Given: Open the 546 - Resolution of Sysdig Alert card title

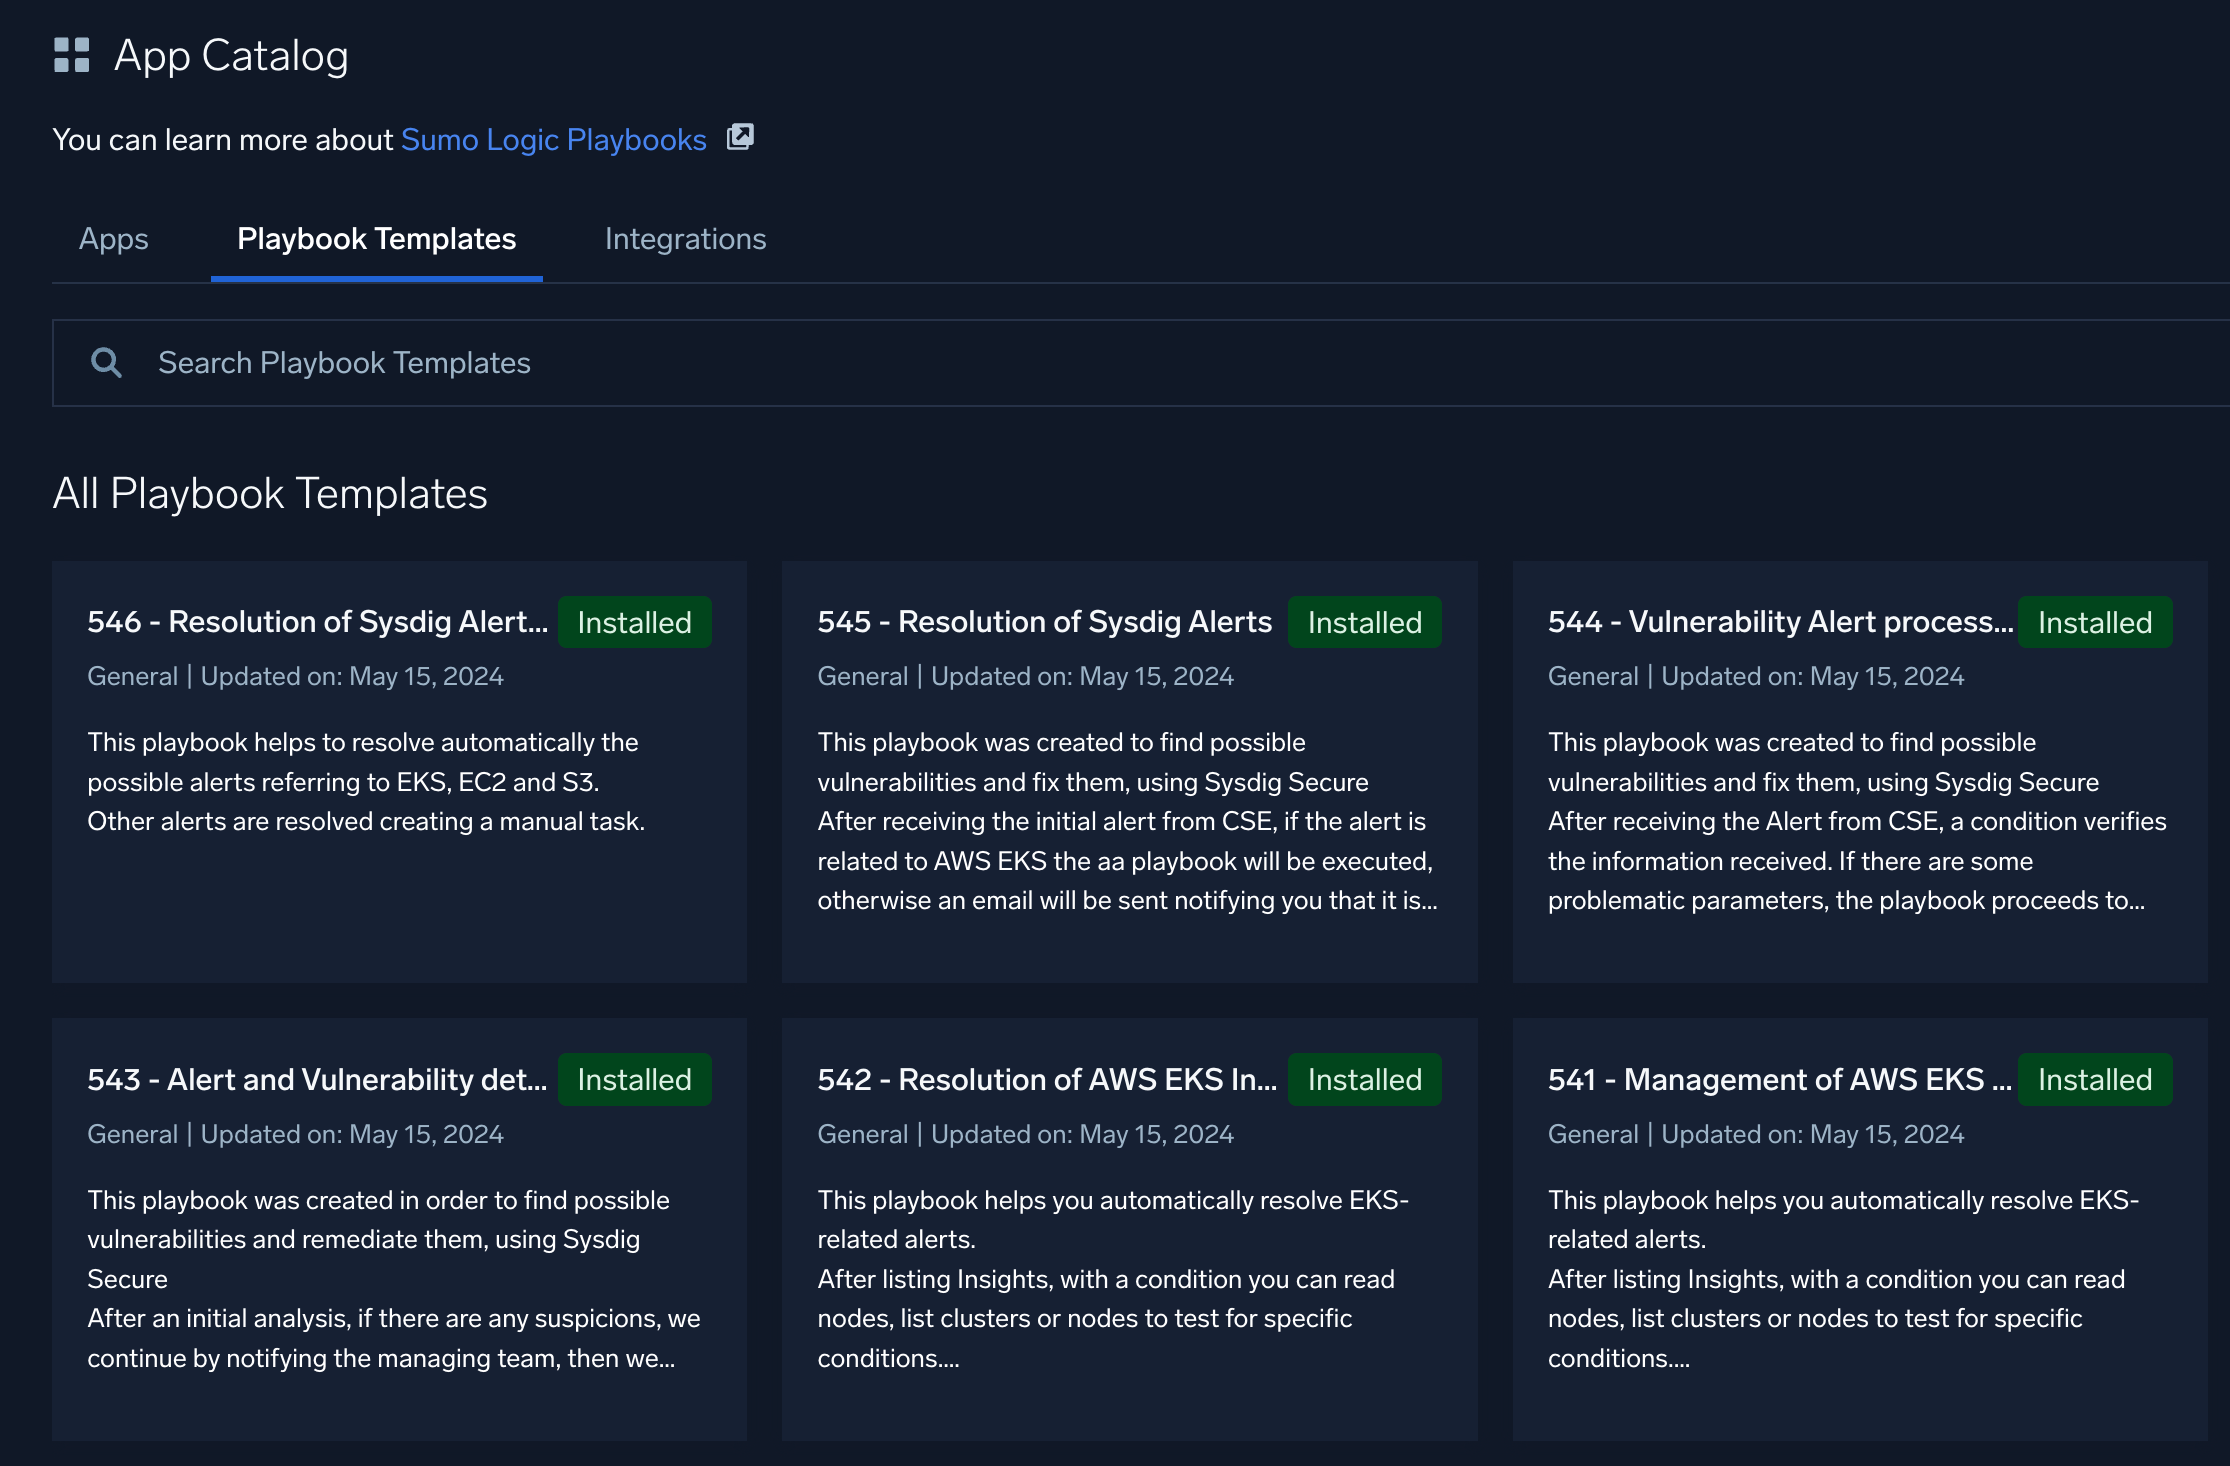Looking at the screenshot, I should tap(318, 622).
